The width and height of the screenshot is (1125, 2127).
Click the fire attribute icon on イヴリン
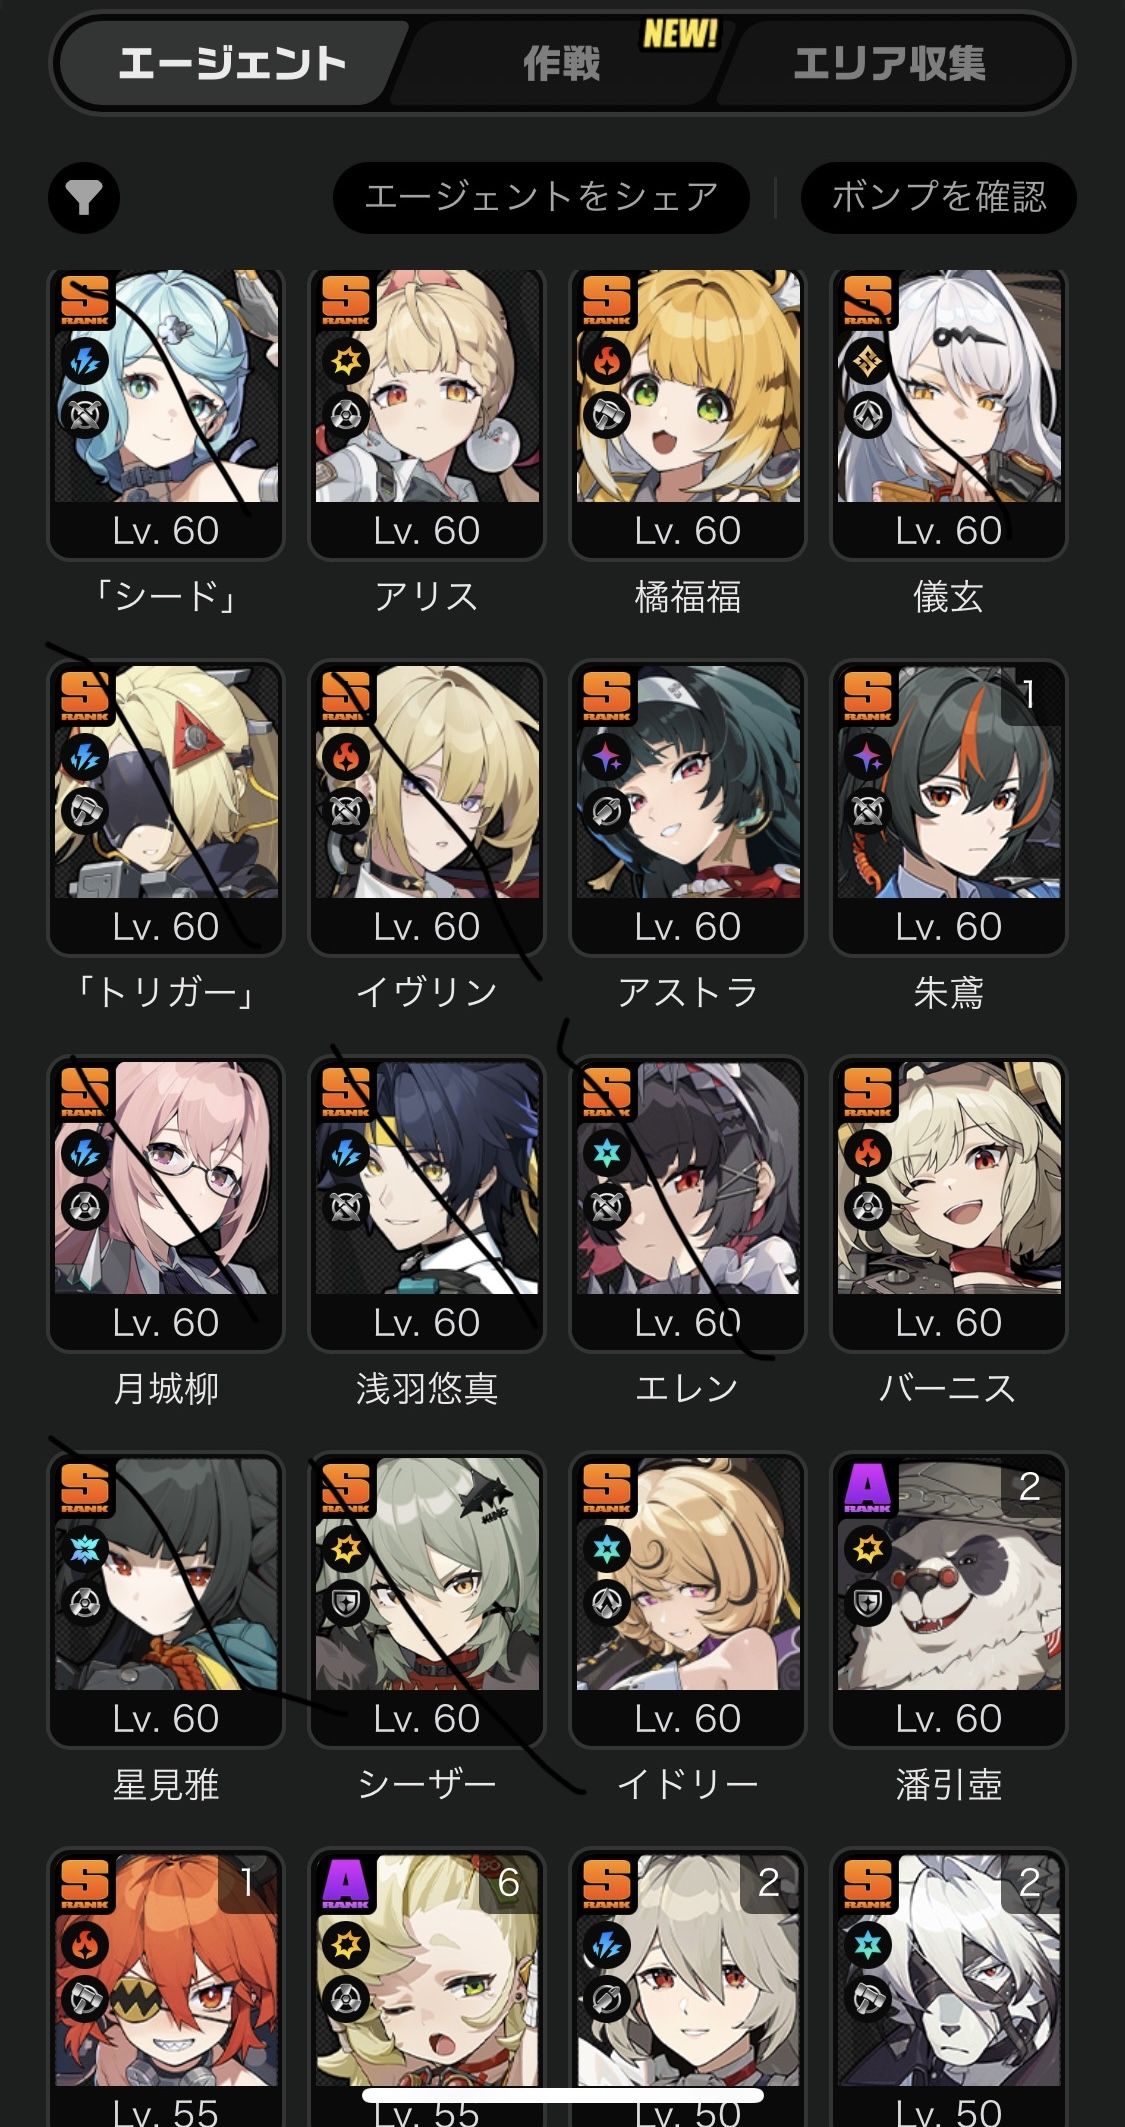point(346,757)
